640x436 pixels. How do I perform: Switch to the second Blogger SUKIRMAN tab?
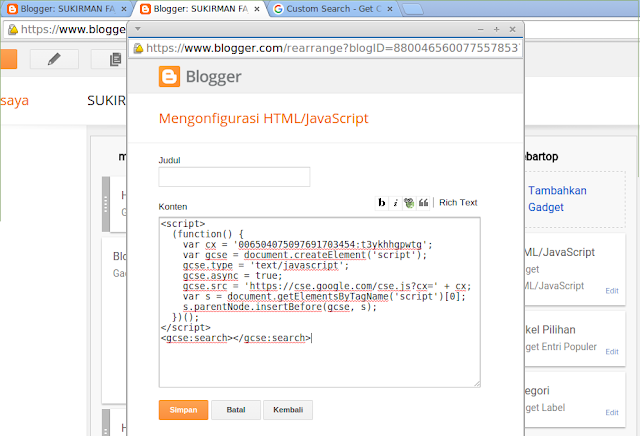coord(200,9)
